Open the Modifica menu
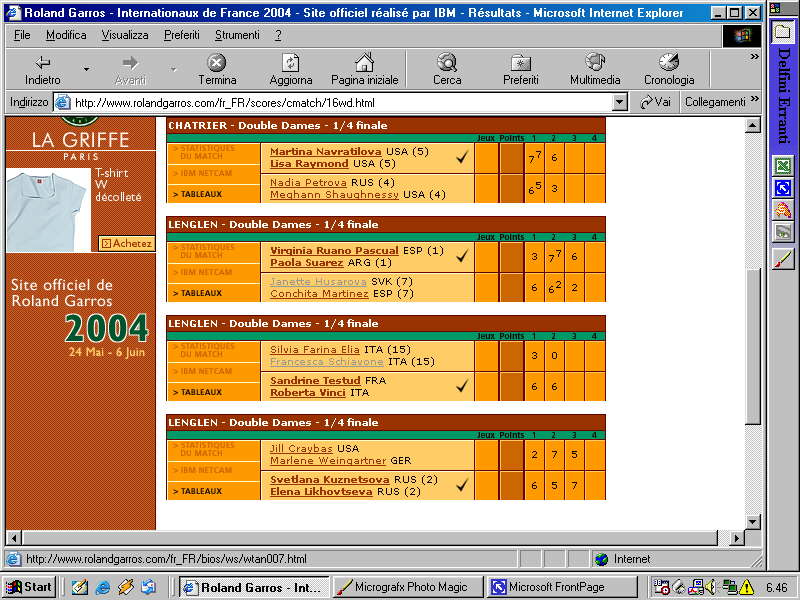 click(66, 35)
